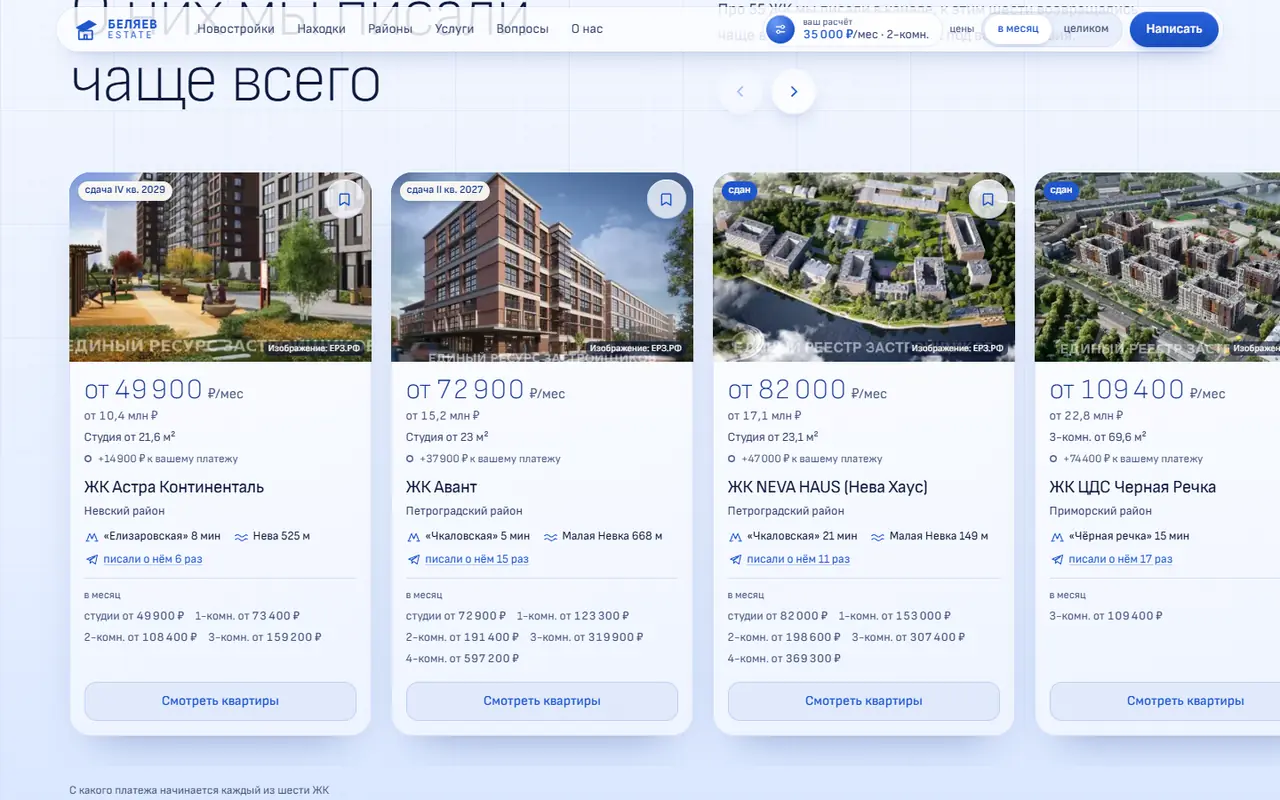Click Смотреть квартиры for ЖК ЦДС Черная Речка

pos(1165,701)
